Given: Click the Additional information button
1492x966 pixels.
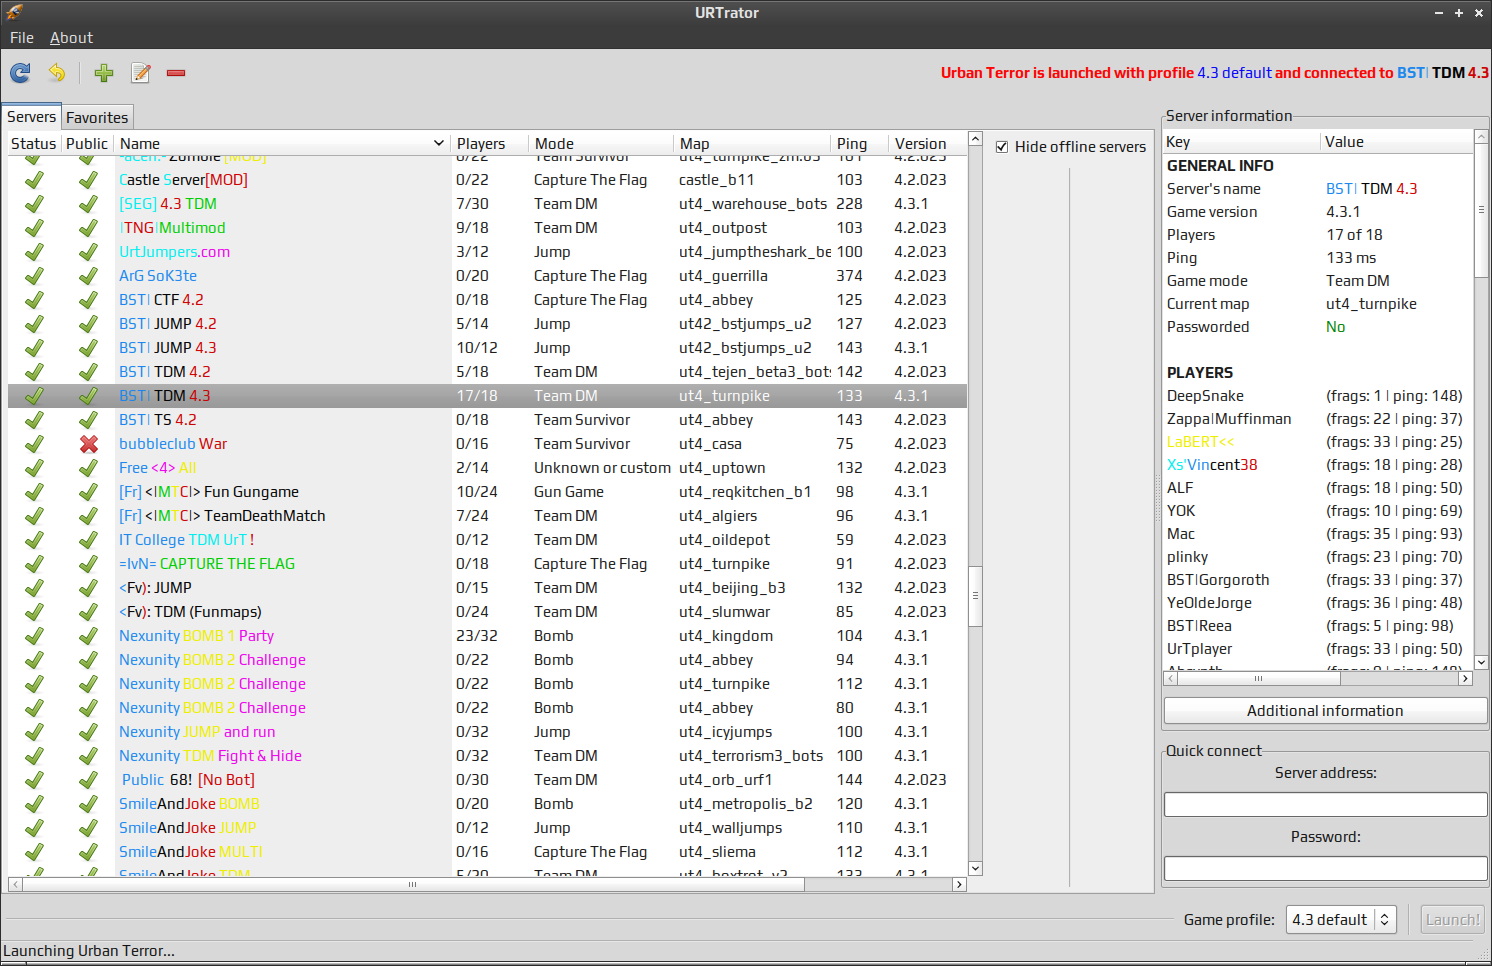Looking at the screenshot, I should tap(1325, 711).
